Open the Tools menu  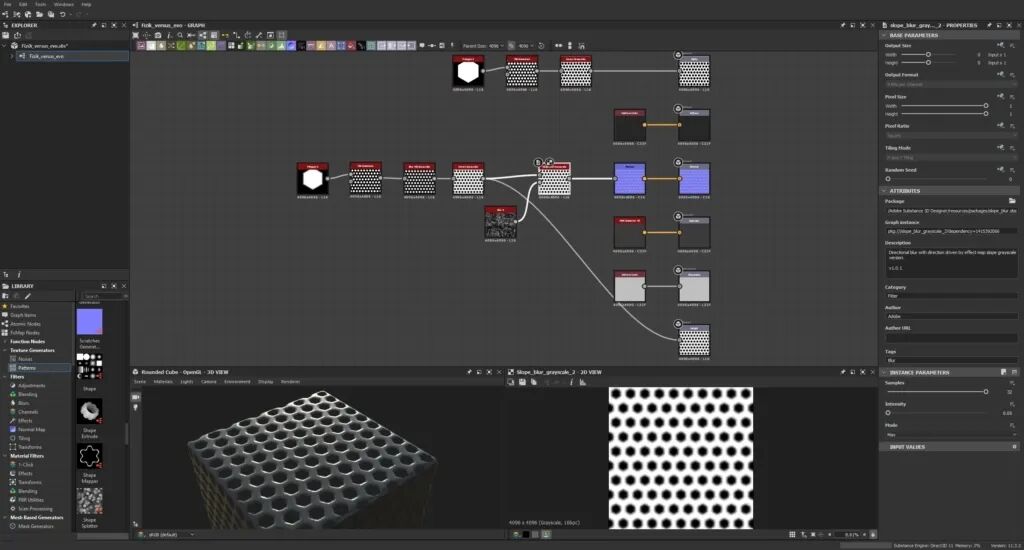[40, 4]
